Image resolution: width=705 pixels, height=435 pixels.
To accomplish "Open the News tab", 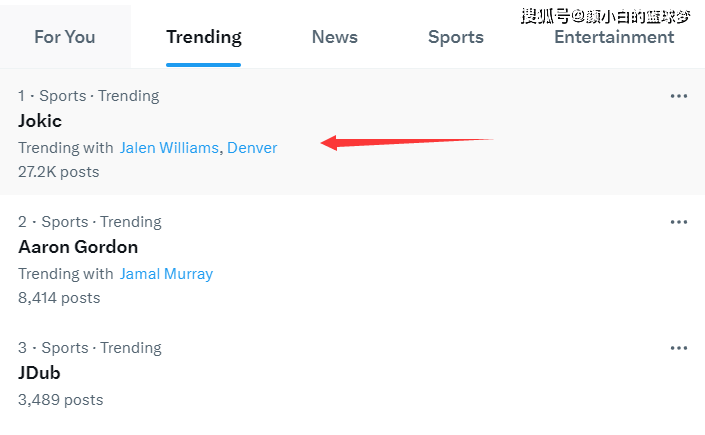I will [x=335, y=37].
